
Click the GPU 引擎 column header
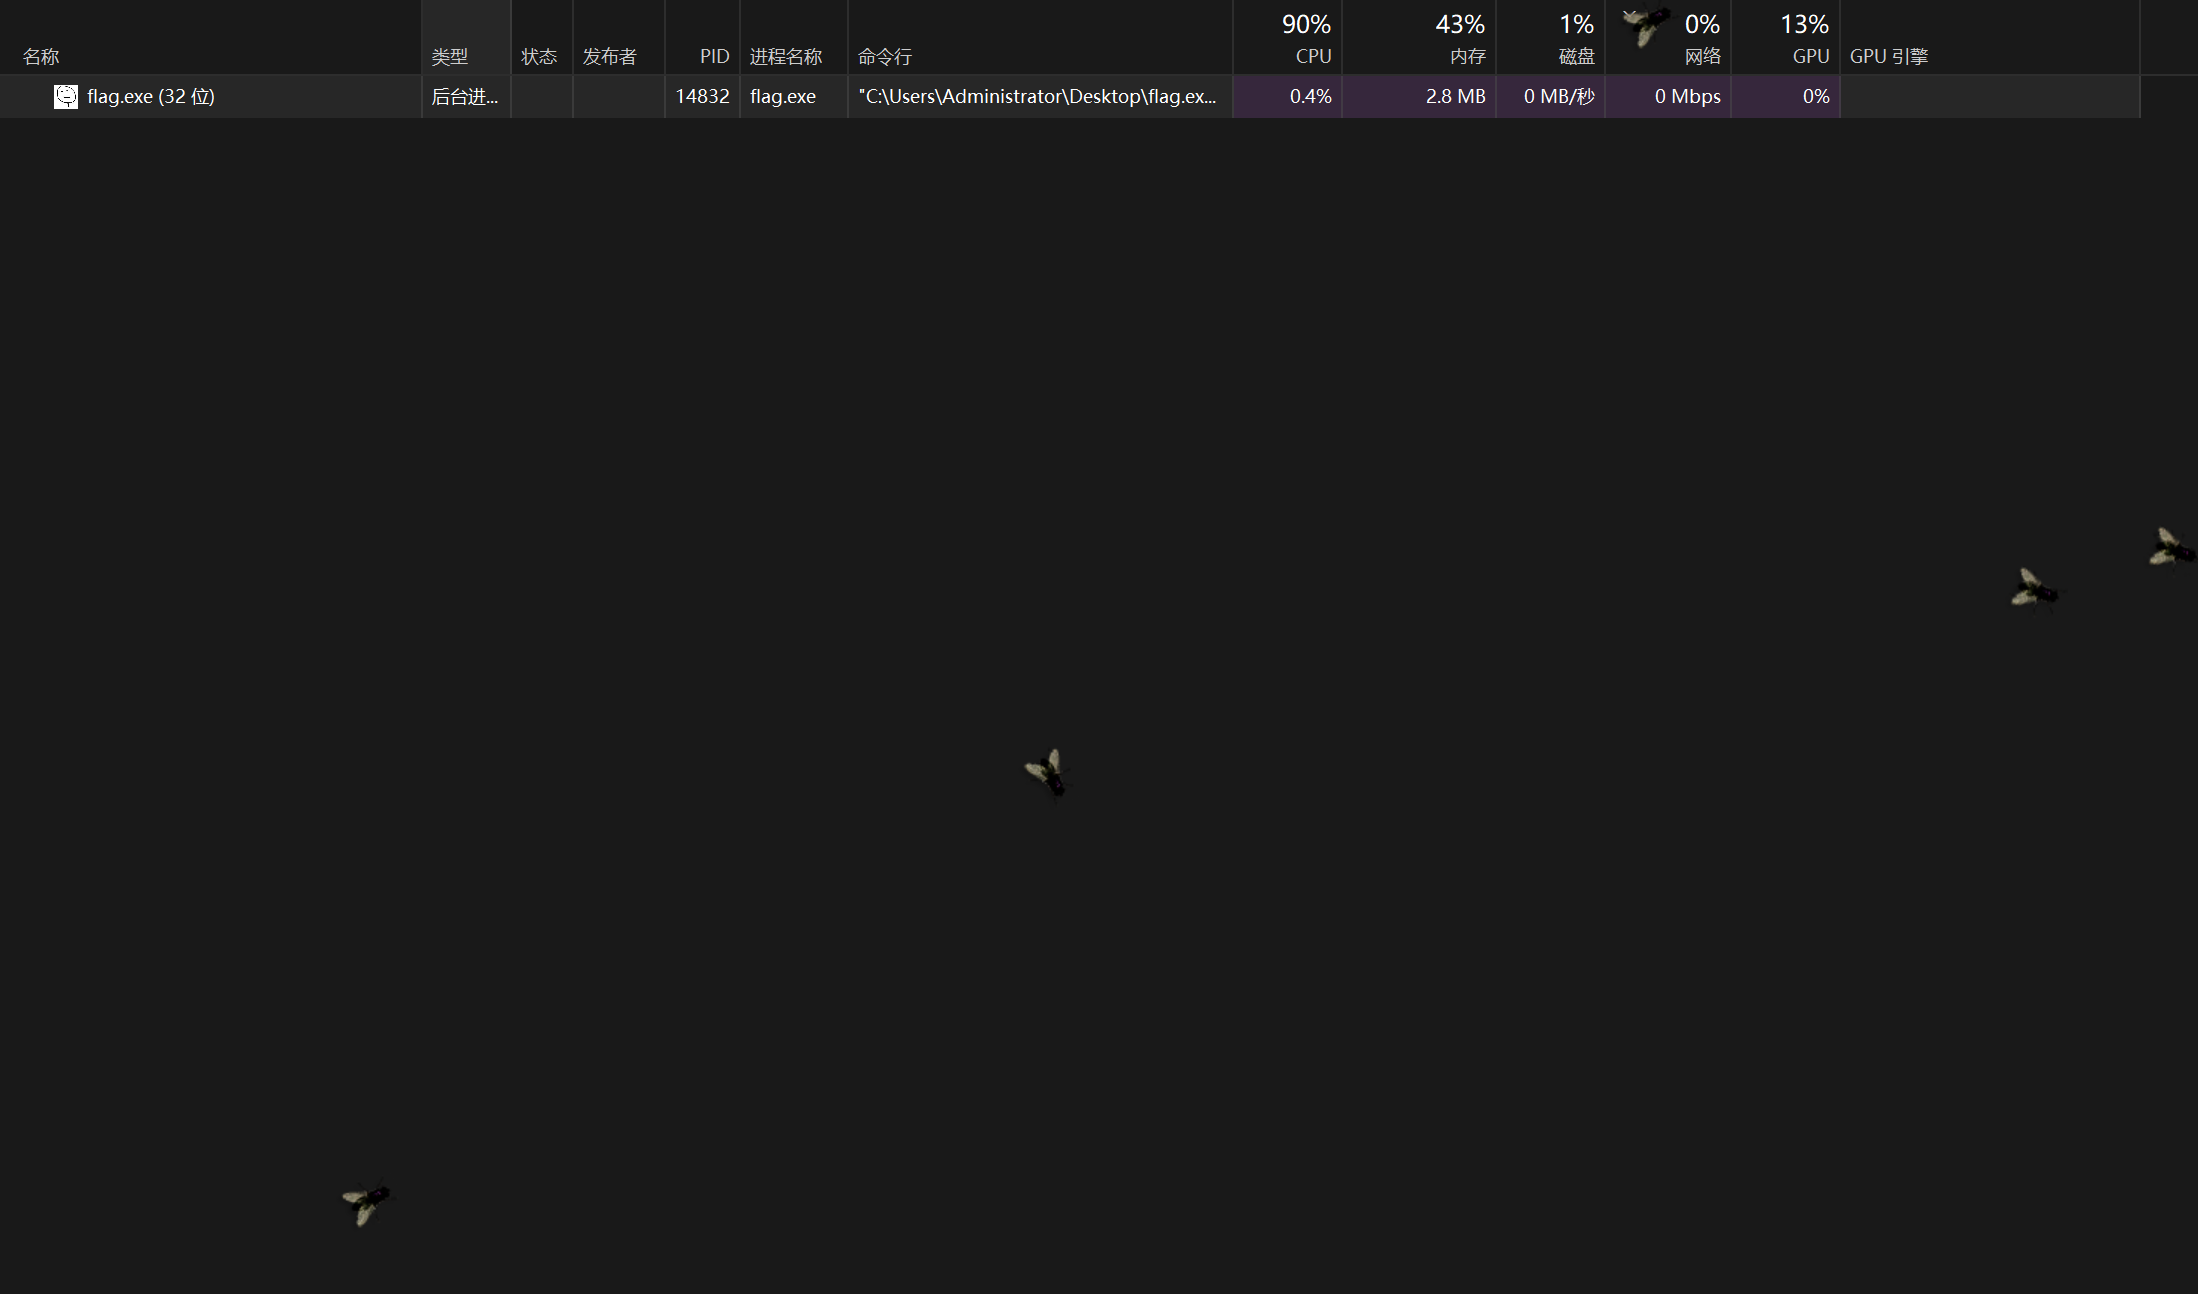[x=1888, y=56]
